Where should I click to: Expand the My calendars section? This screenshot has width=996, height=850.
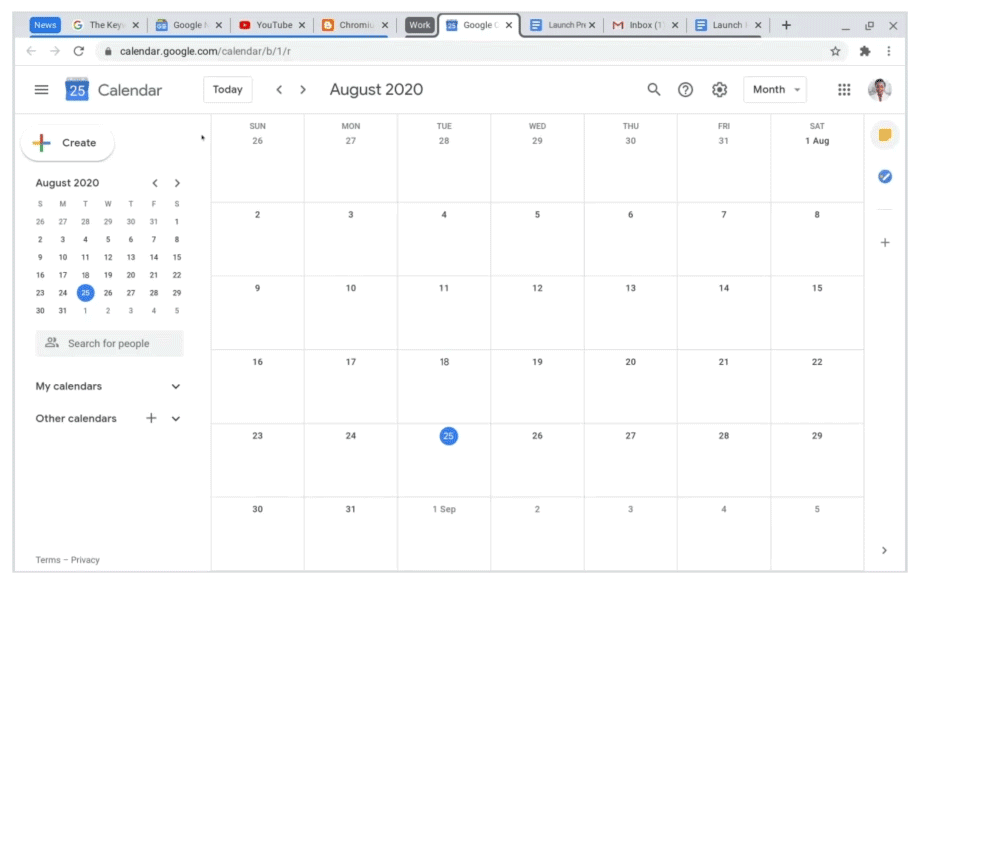[176, 387]
